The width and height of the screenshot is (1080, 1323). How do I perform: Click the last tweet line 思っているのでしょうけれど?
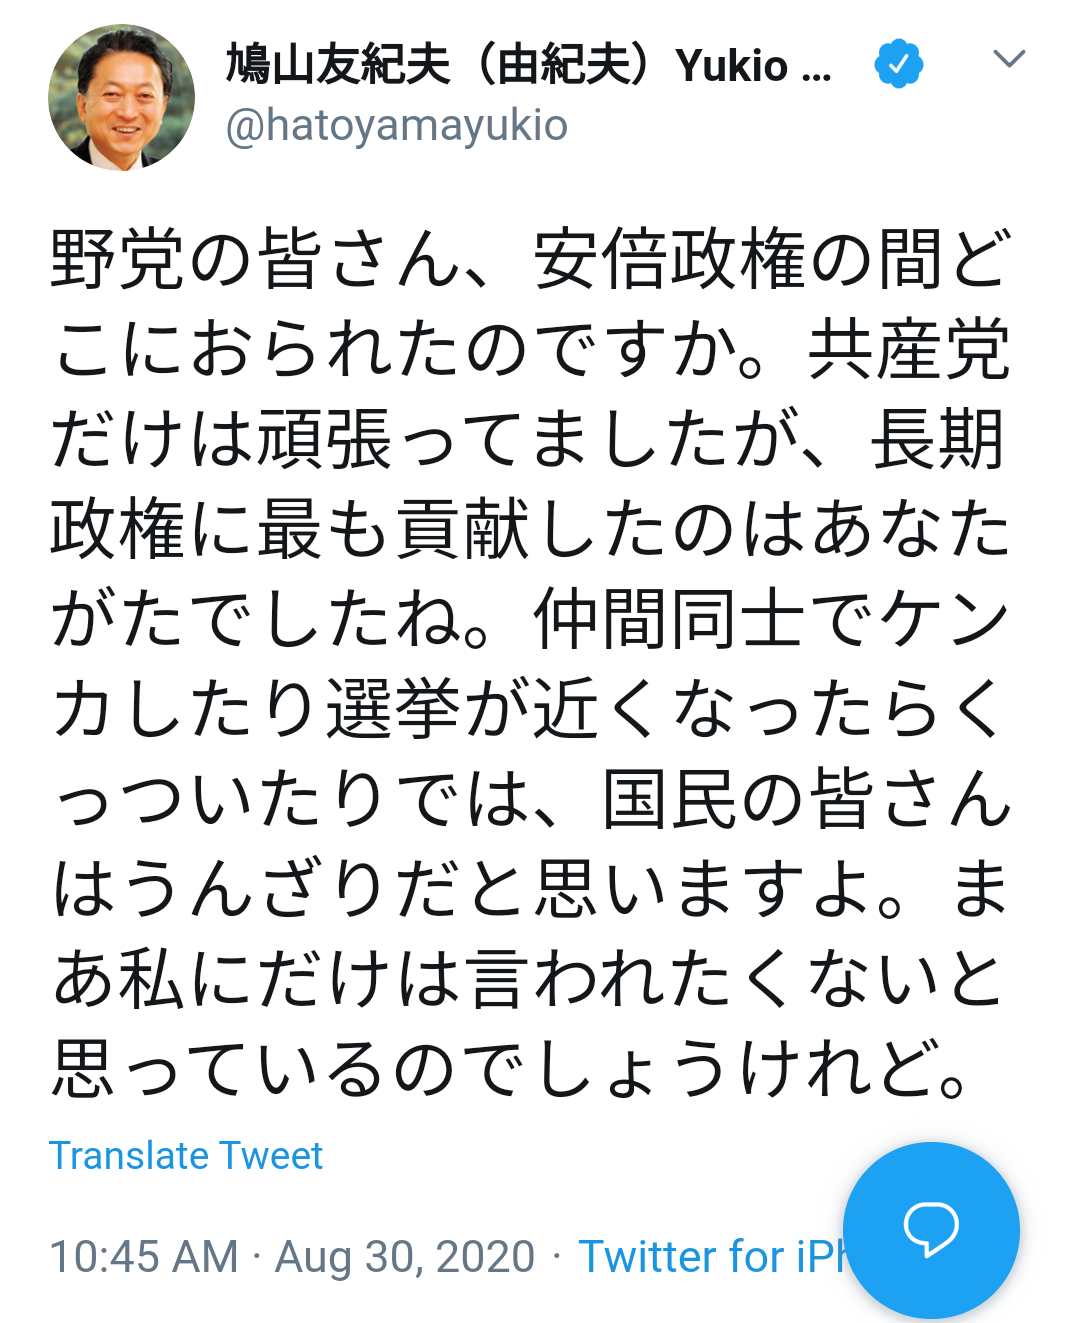(511, 1070)
